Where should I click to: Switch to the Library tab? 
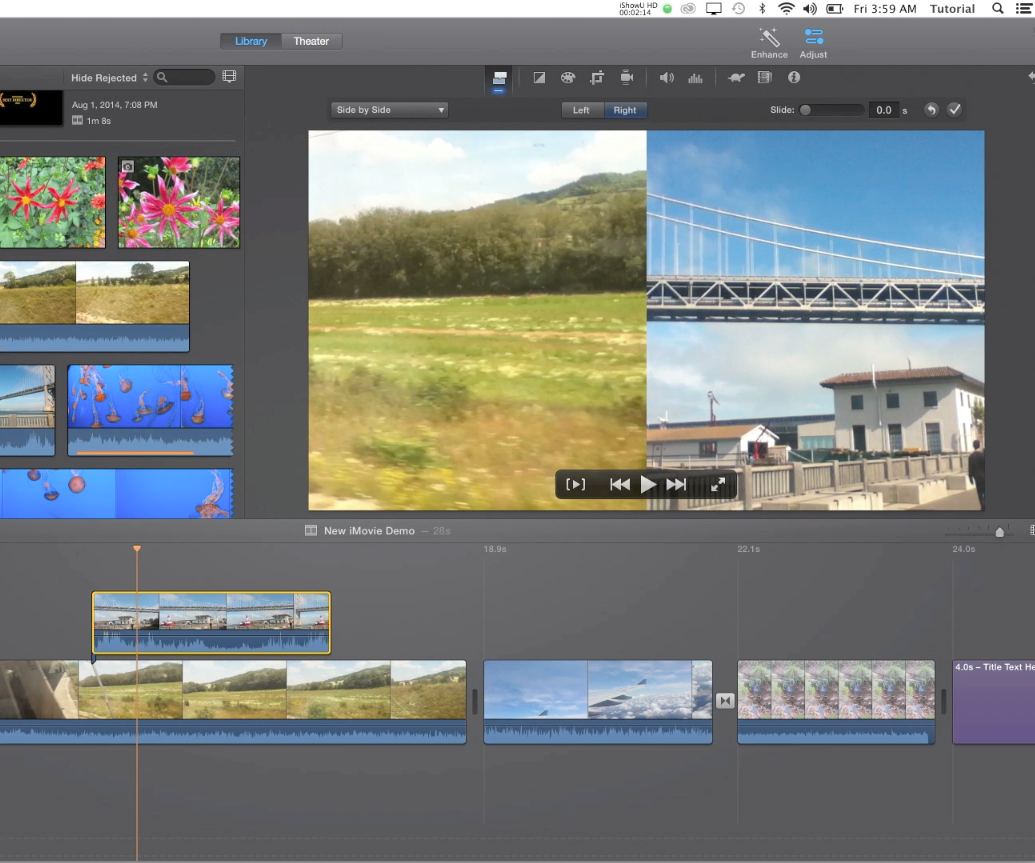pyautogui.click(x=251, y=41)
